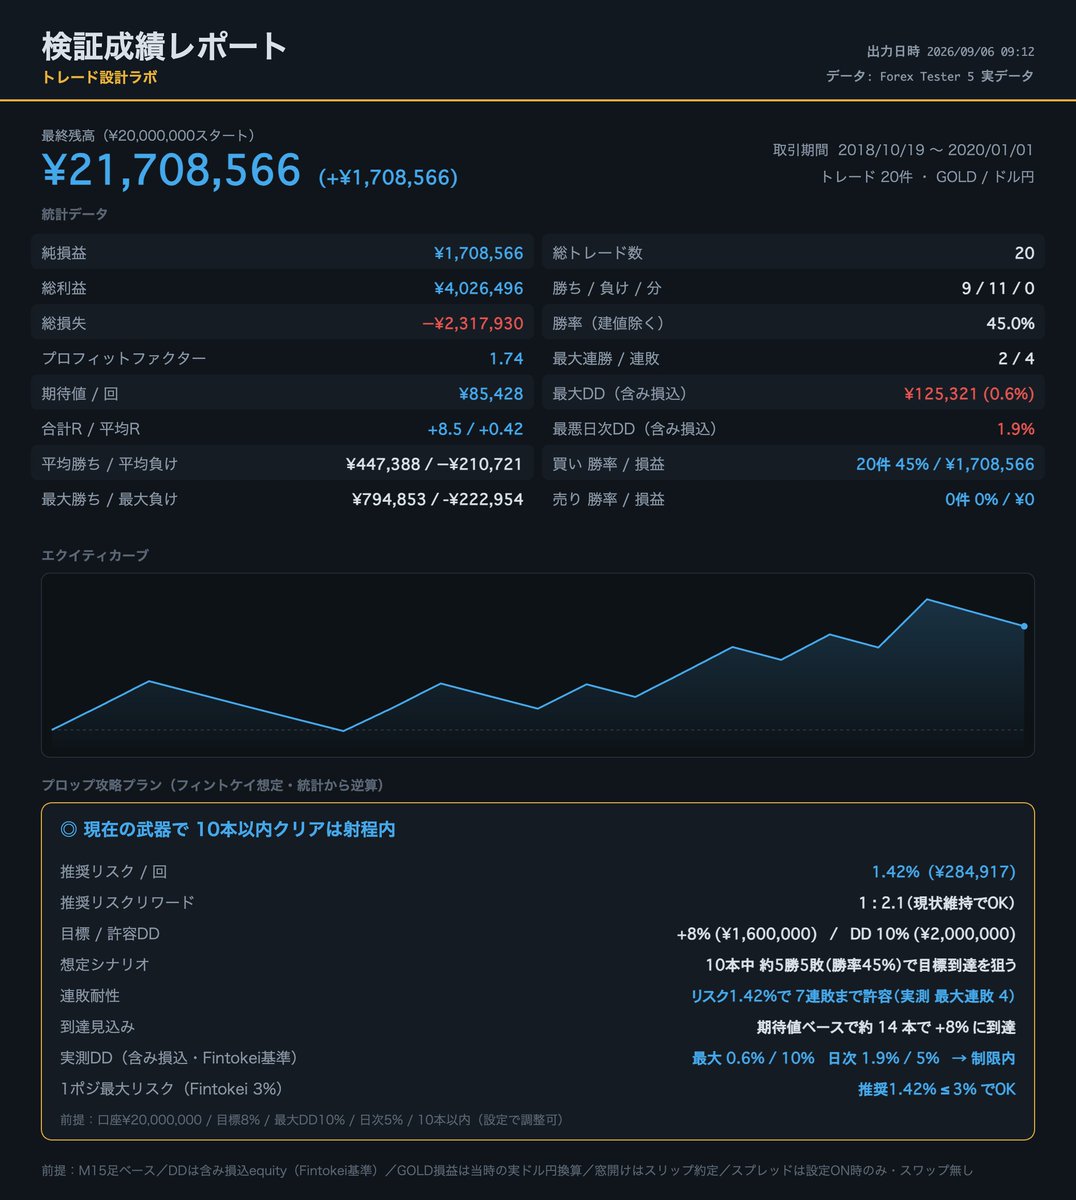1076x1200 pixels.
Task: Click the エクイティカーブ section heading
Action: tap(95, 555)
